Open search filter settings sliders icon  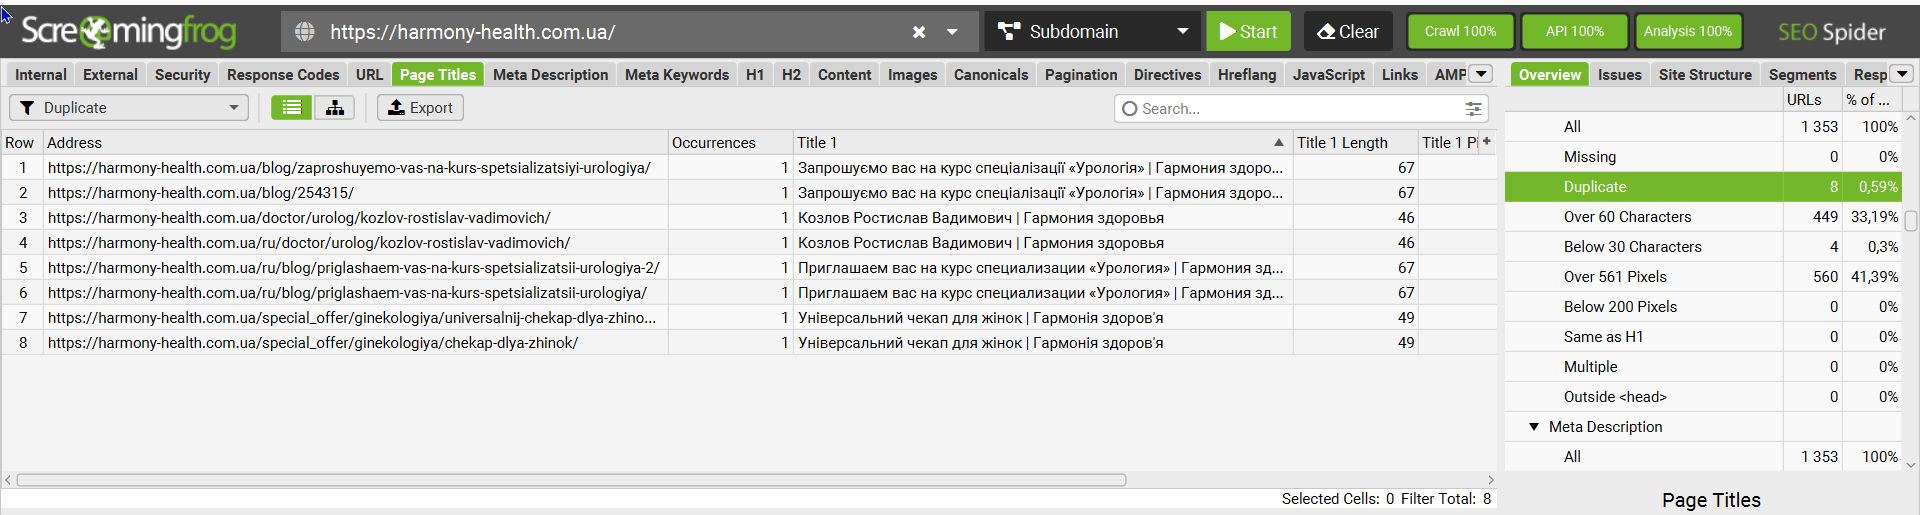point(1473,109)
